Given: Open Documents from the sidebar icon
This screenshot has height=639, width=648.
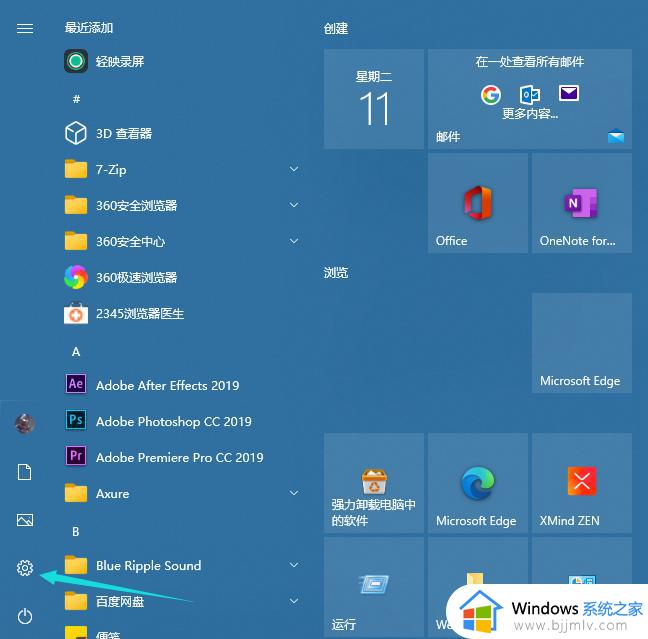Looking at the screenshot, I should click(x=24, y=472).
